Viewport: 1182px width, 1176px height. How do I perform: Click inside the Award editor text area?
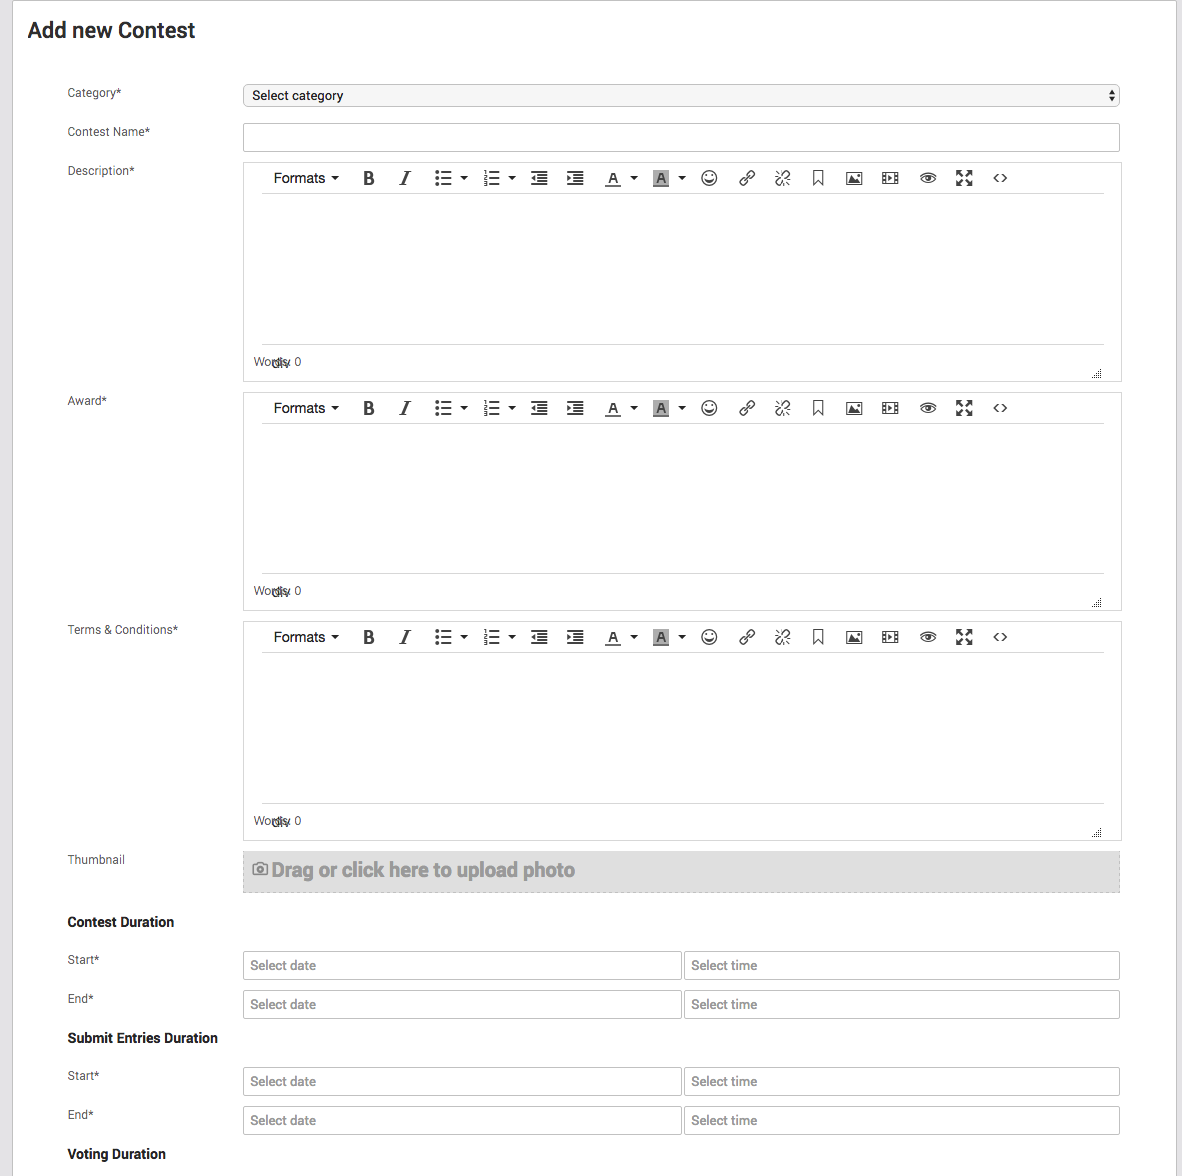682,498
